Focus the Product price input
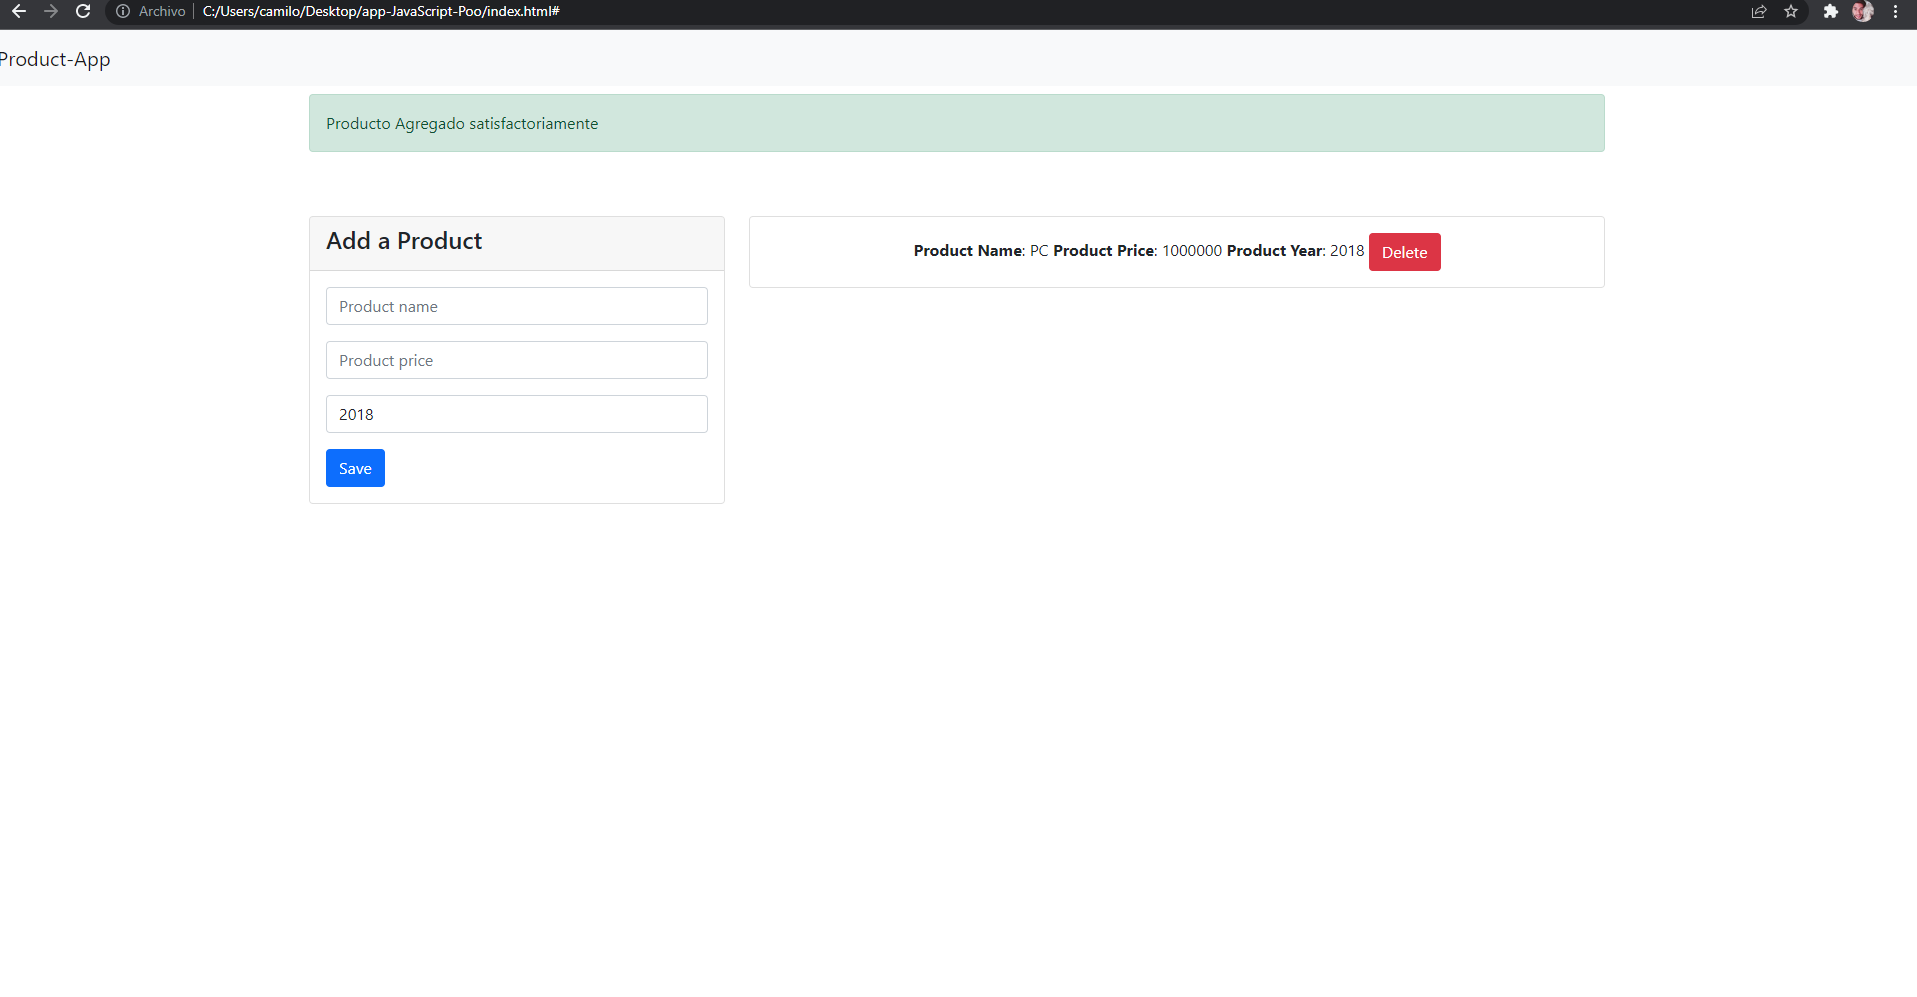The image size is (1917, 997). click(x=516, y=360)
